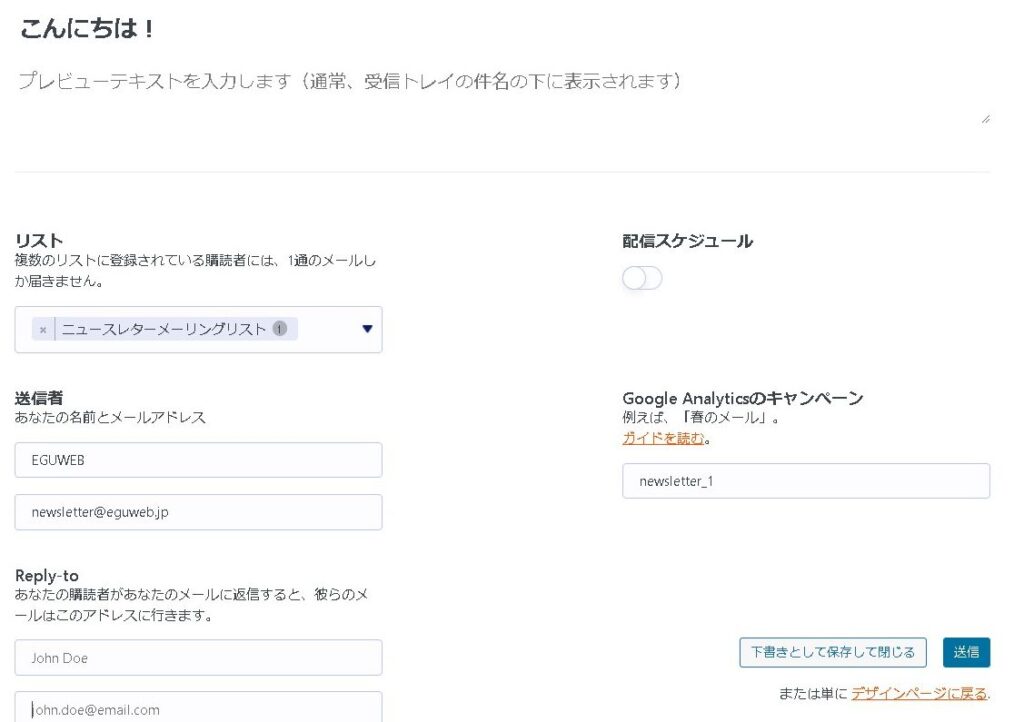Click the preview text area resize handle
This screenshot has height=722, width=1024.
(x=985, y=119)
